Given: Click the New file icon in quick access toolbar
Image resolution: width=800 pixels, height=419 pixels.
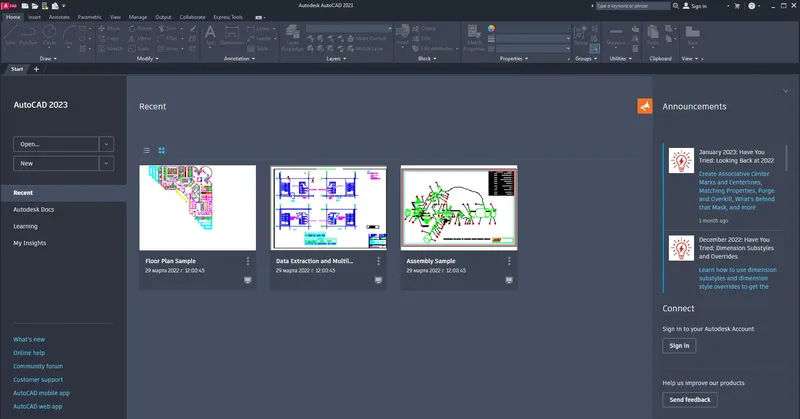Looking at the screenshot, I should click(25, 6).
